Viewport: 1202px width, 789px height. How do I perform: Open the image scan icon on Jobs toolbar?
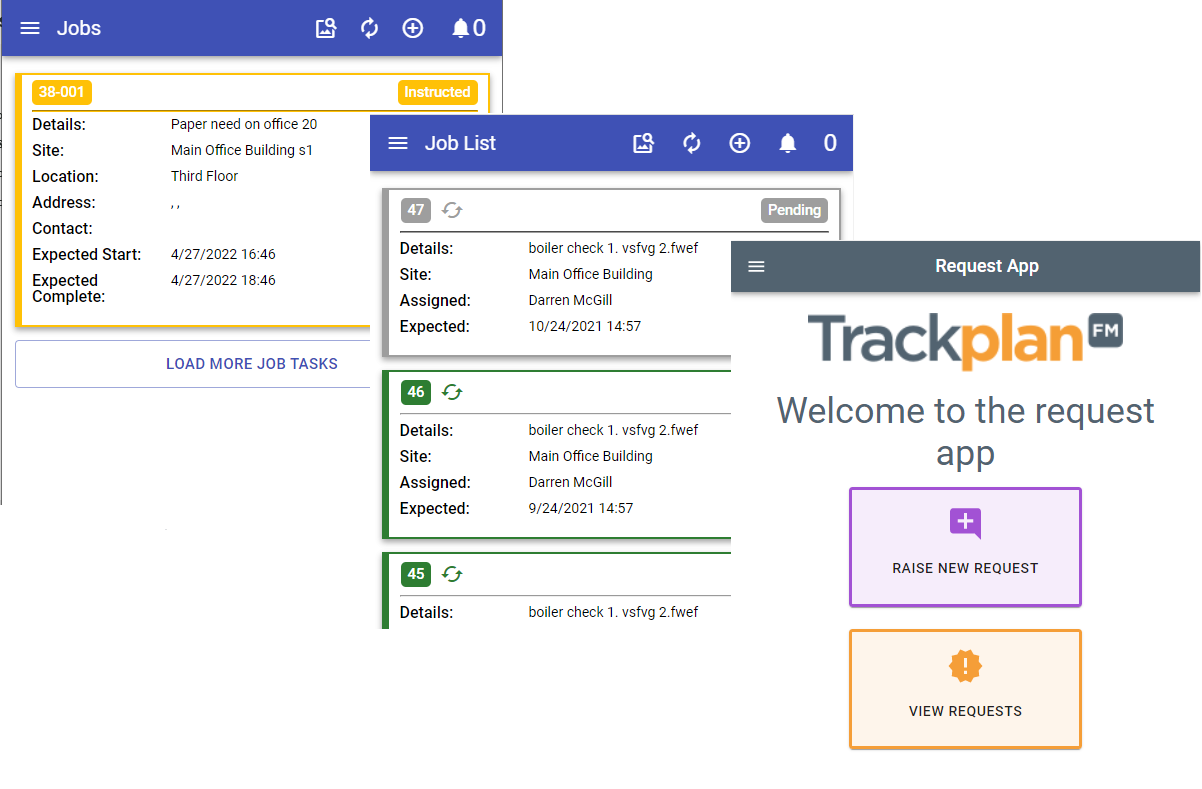click(x=326, y=28)
